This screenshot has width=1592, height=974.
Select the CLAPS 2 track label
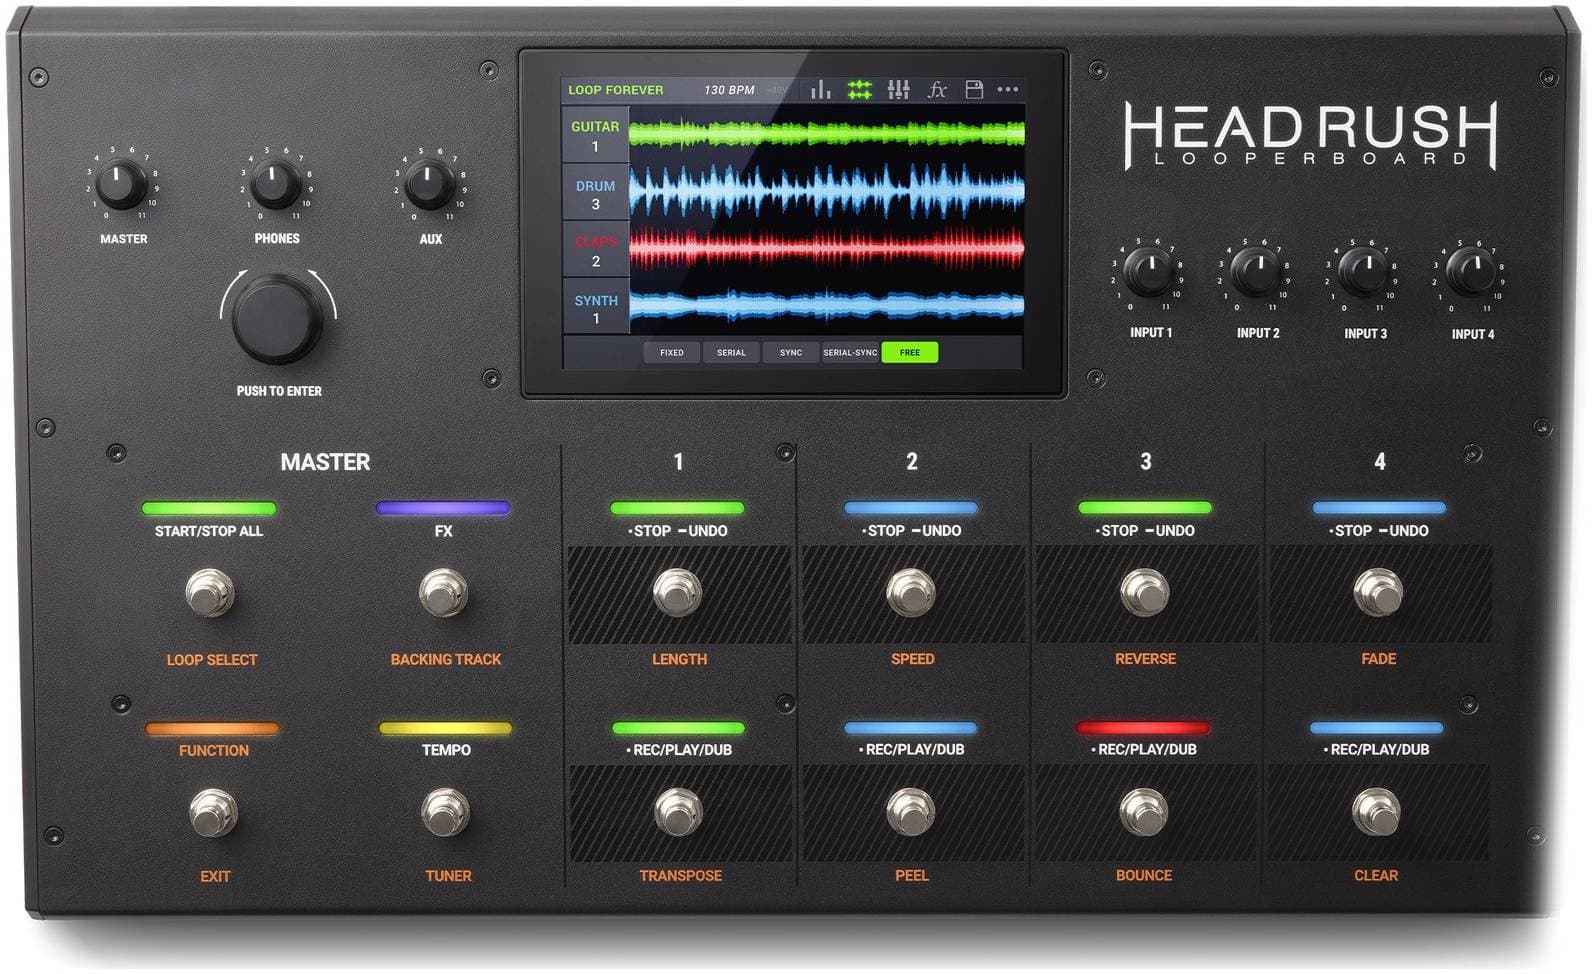tap(595, 251)
